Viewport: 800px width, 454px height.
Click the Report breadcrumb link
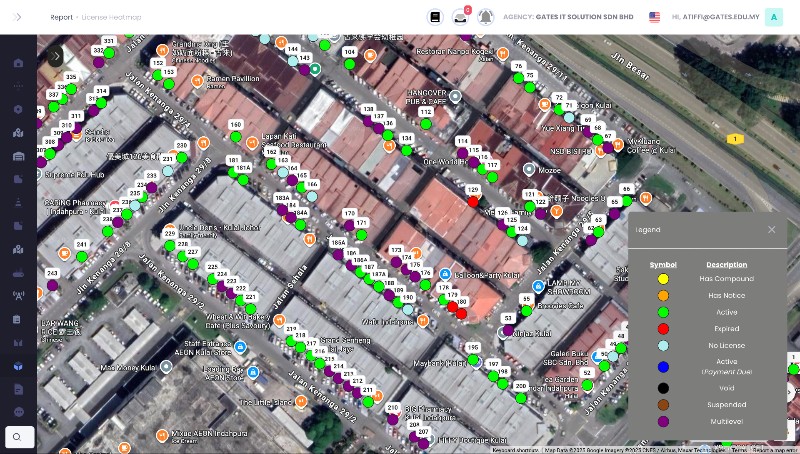(61, 17)
